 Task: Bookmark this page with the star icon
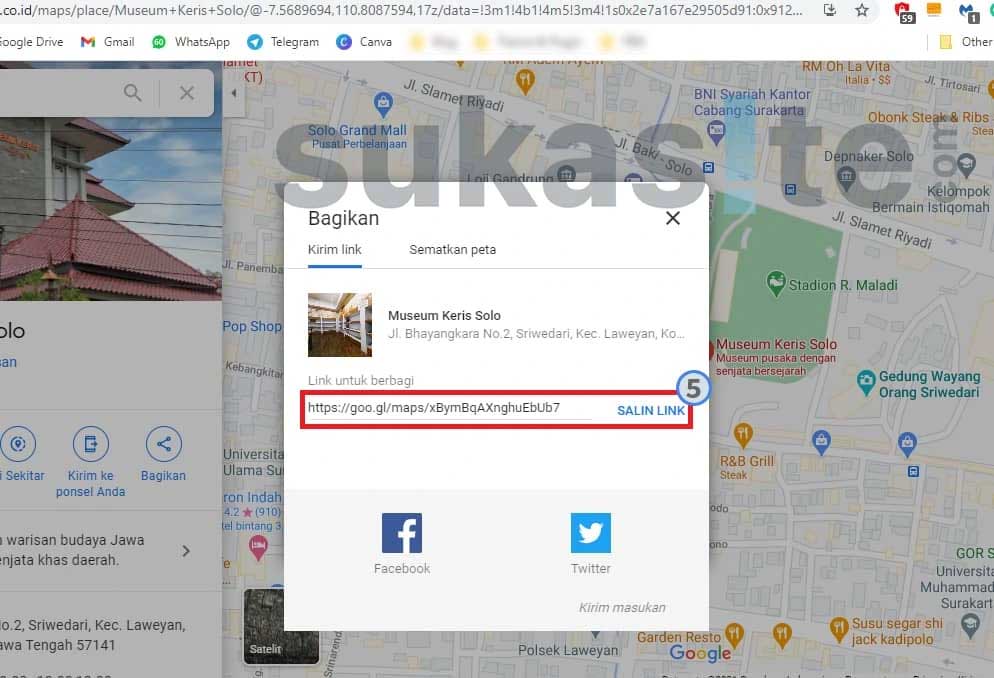[862, 10]
